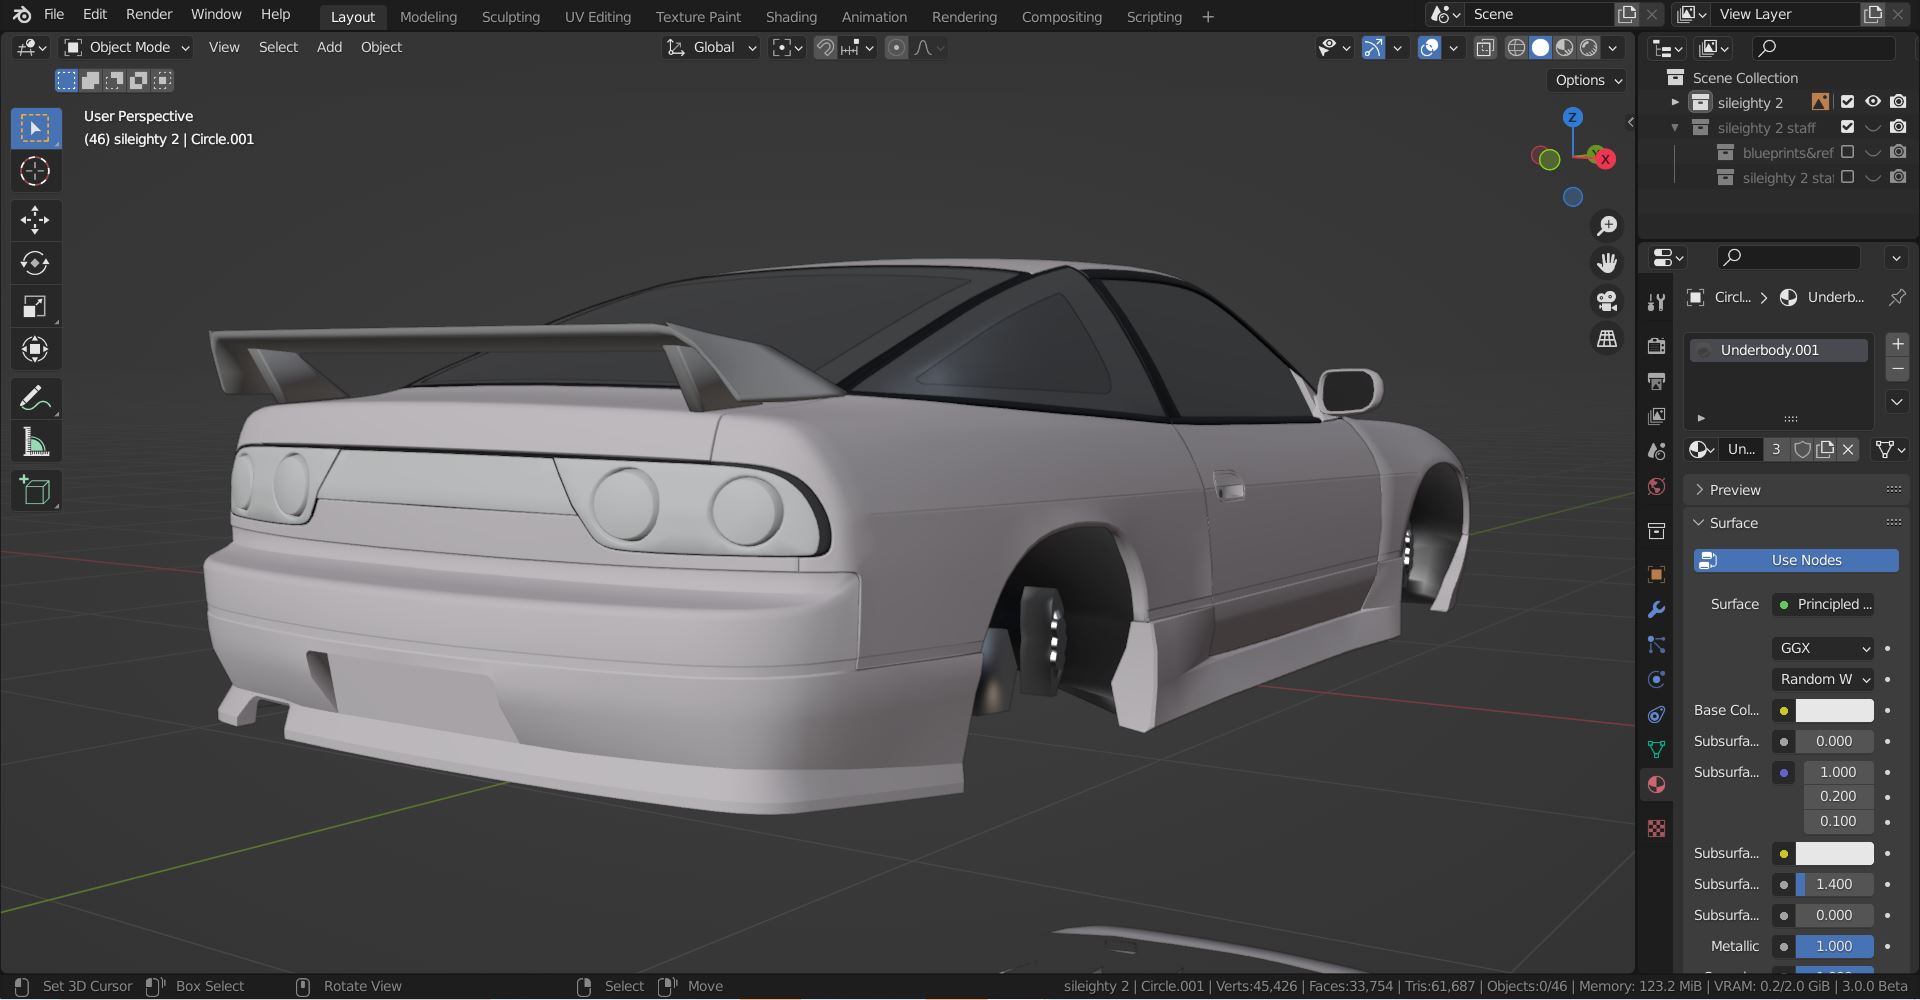
Task: Select the Annotate tool
Action: [x=35, y=399]
